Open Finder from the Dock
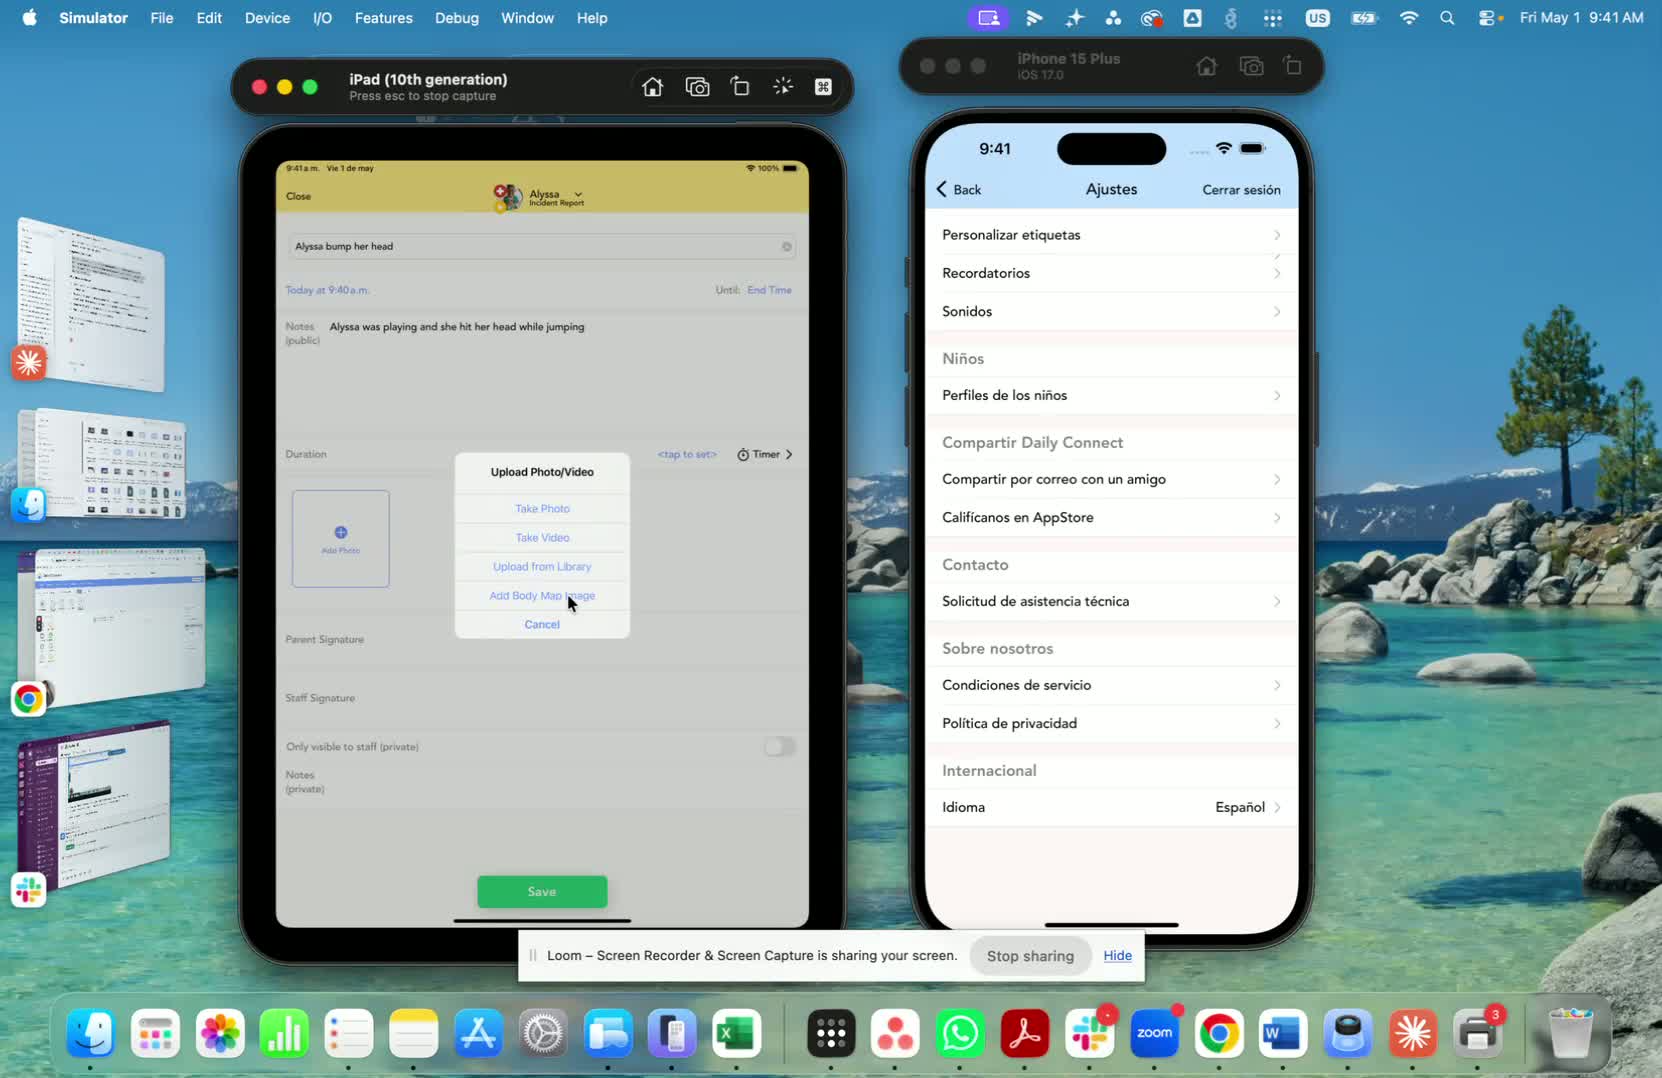Image resolution: width=1662 pixels, height=1078 pixels. [x=91, y=1033]
